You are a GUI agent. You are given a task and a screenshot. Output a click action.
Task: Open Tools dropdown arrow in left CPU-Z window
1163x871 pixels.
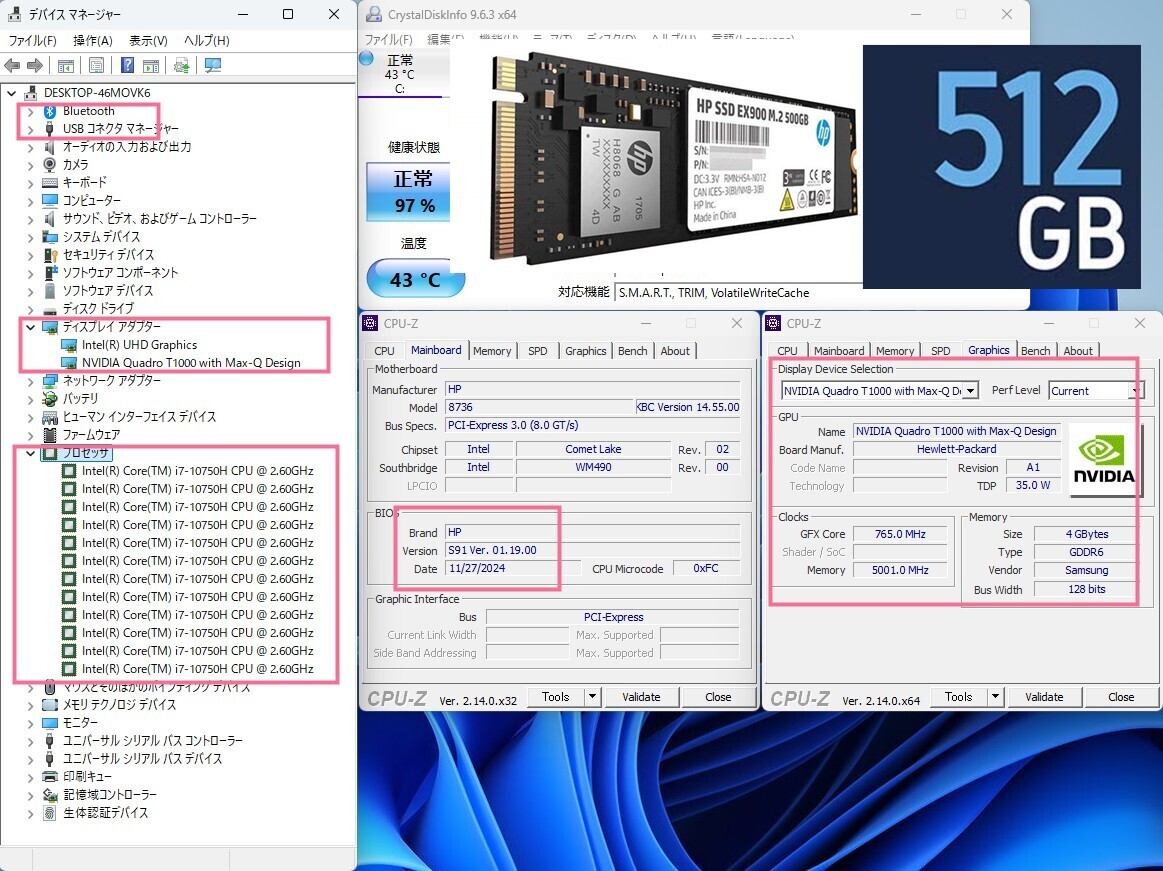click(592, 697)
